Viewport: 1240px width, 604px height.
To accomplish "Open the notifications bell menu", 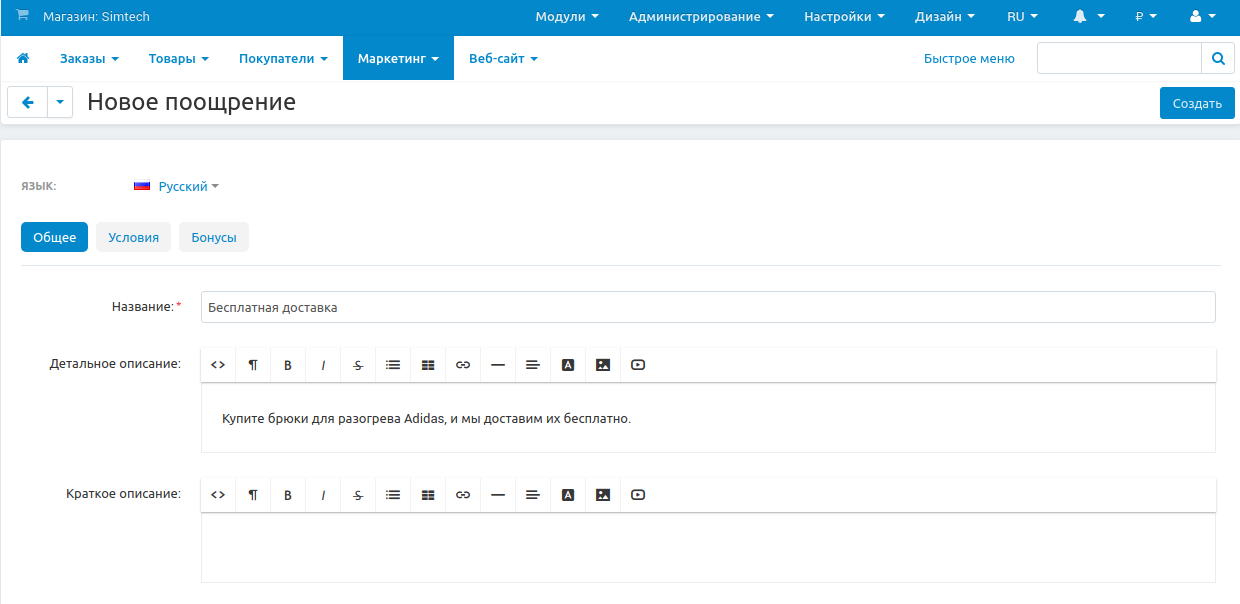I will point(1088,17).
